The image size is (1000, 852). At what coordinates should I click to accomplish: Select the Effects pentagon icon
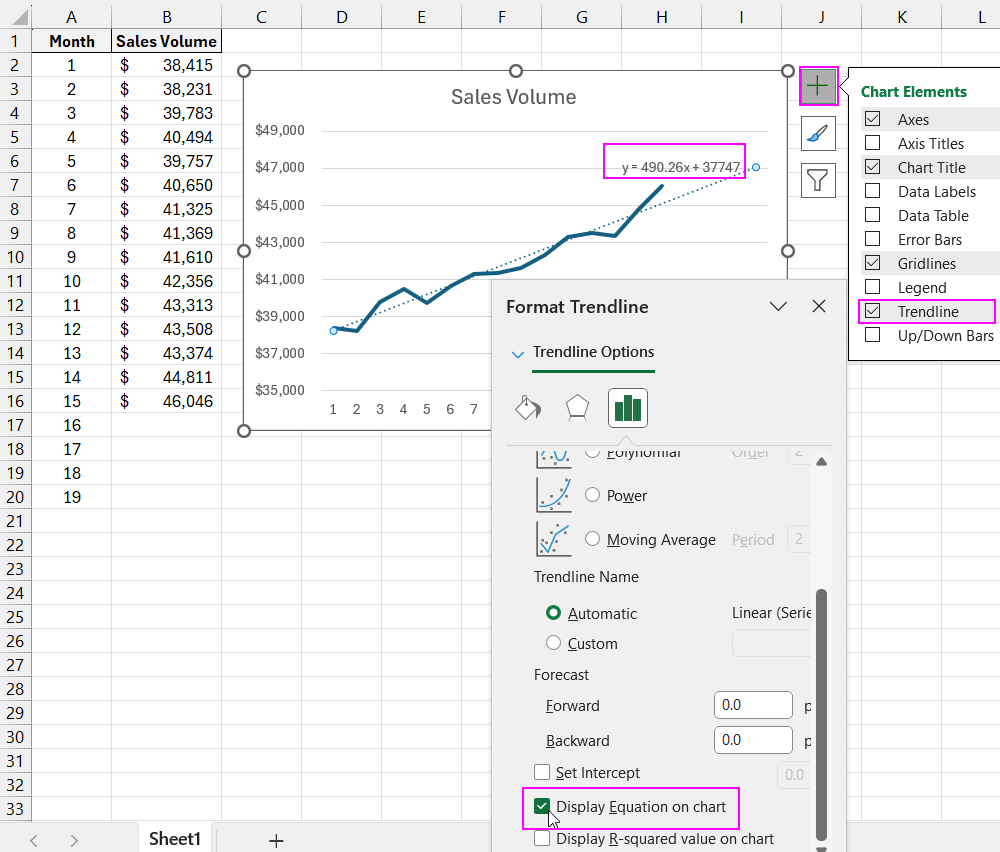pyautogui.click(x=577, y=408)
